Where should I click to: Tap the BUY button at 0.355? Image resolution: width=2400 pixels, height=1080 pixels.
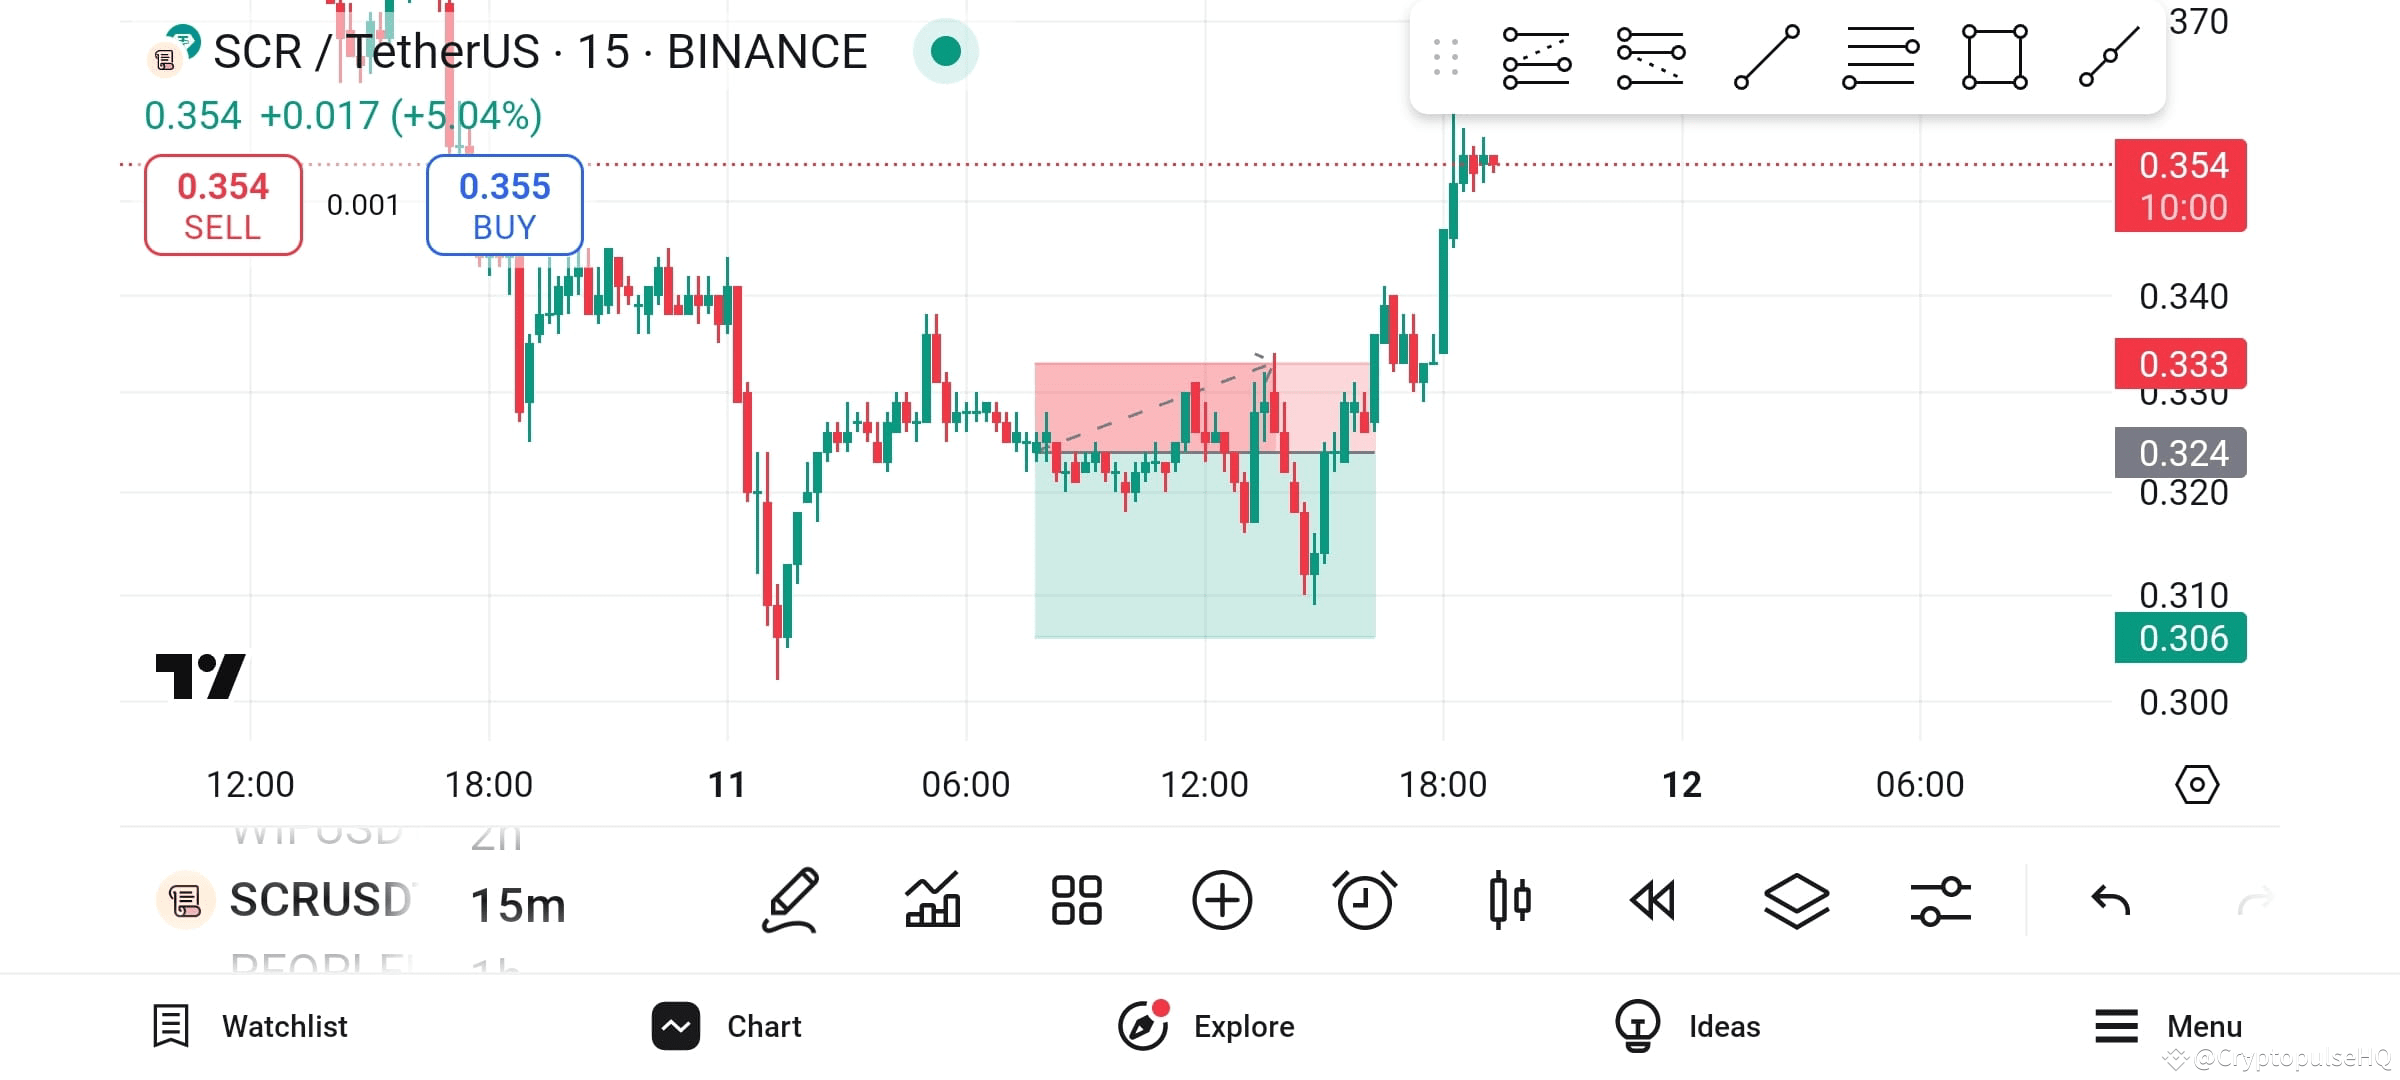click(505, 204)
